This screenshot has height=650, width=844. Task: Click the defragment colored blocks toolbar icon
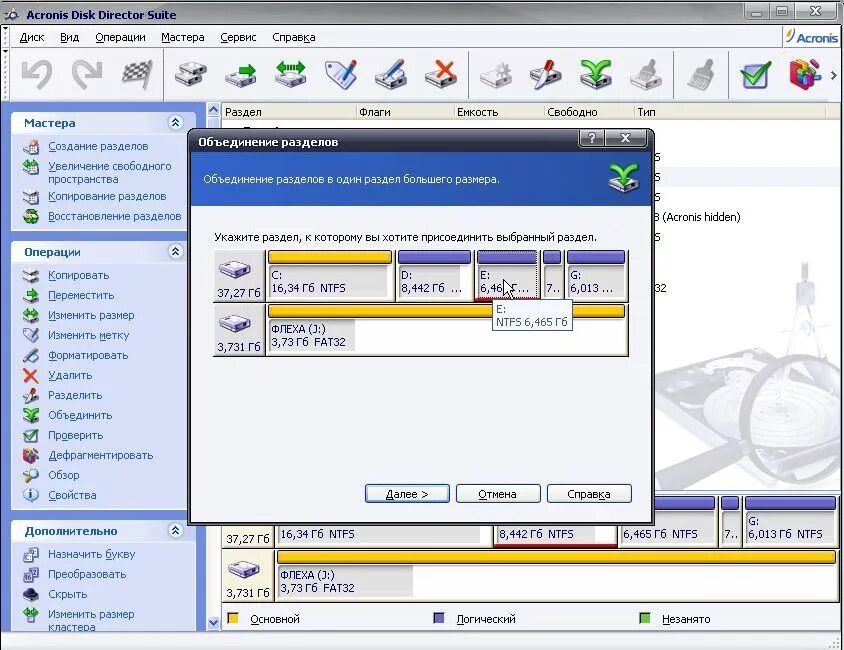[805, 74]
